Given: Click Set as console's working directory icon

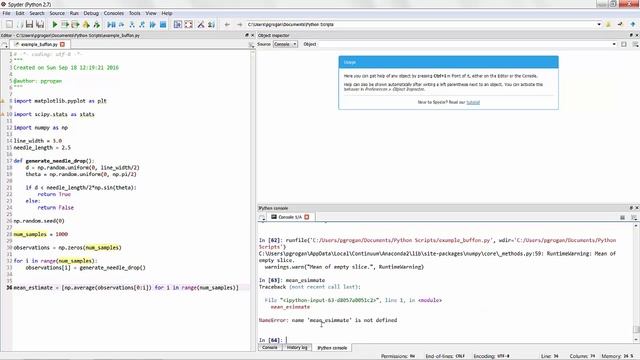Looking at the screenshot, I should 620,24.
